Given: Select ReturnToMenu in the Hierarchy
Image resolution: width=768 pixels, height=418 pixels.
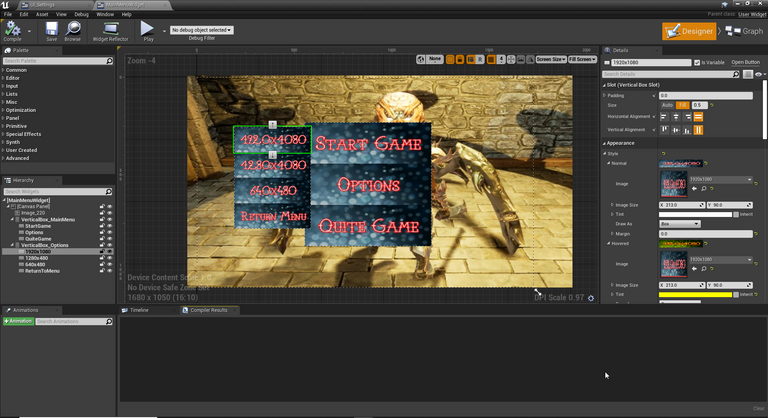Looking at the screenshot, I should click(43, 270).
